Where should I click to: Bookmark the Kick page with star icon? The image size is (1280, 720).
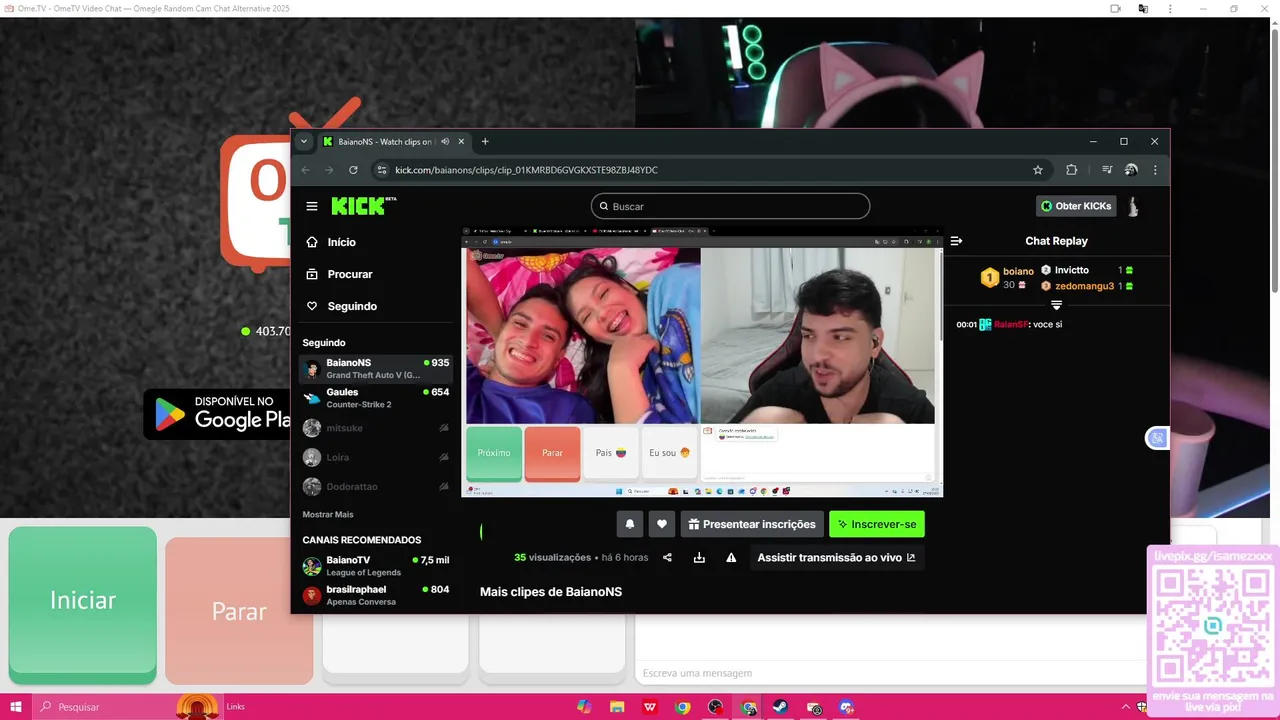(x=1038, y=170)
